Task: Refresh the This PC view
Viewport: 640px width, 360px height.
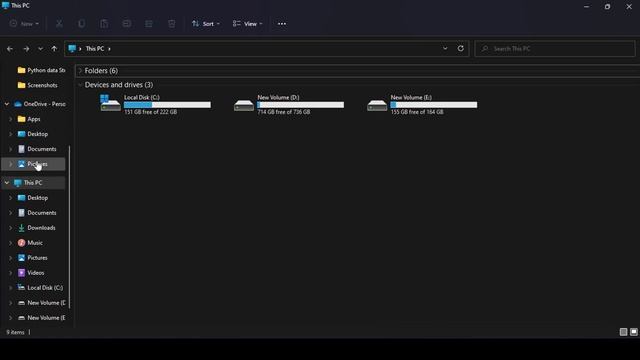Action: click(x=460, y=48)
